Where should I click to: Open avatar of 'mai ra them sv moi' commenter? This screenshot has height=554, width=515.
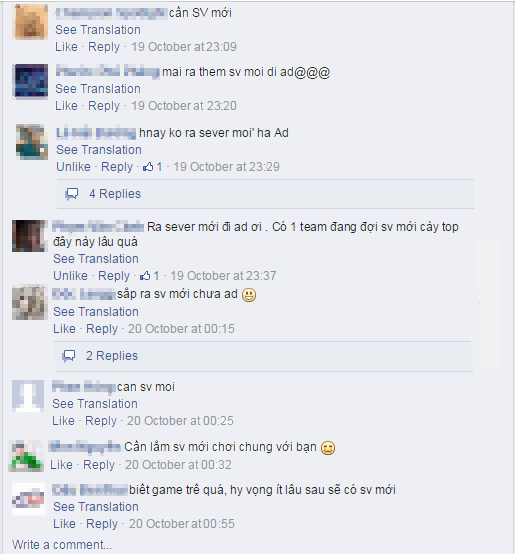pyautogui.click(x=30, y=81)
